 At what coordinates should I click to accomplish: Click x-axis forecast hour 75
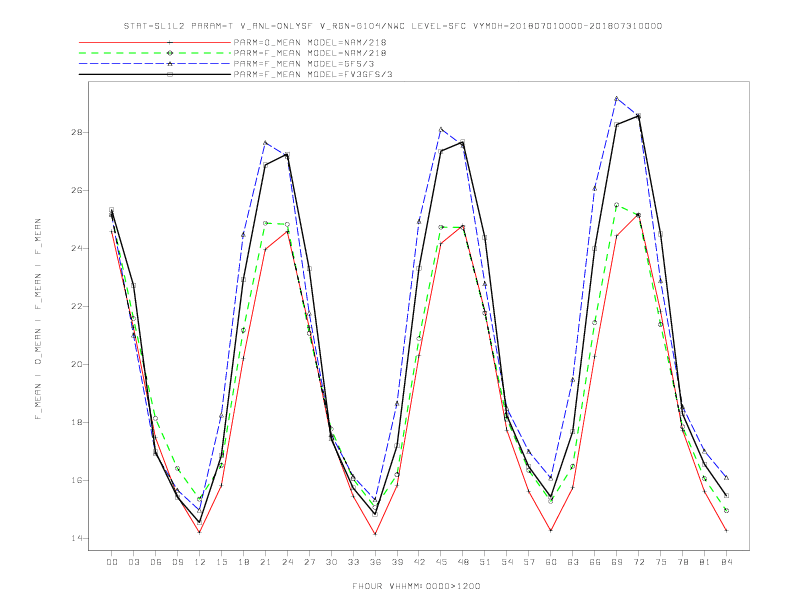pos(661,562)
